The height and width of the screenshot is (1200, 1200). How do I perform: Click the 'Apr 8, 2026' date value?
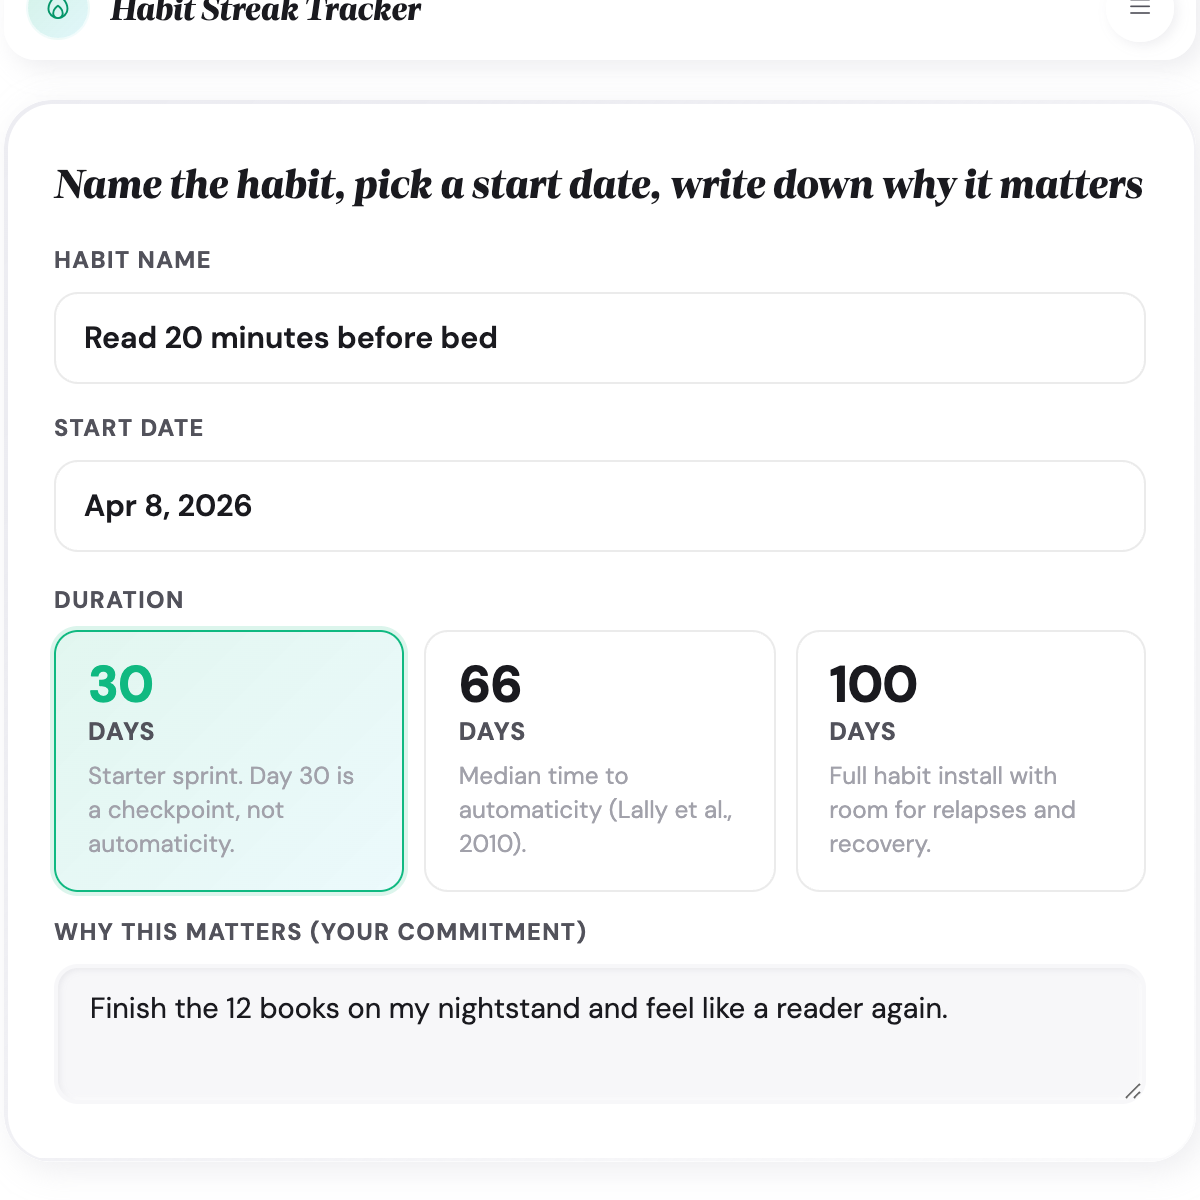point(168,506)
